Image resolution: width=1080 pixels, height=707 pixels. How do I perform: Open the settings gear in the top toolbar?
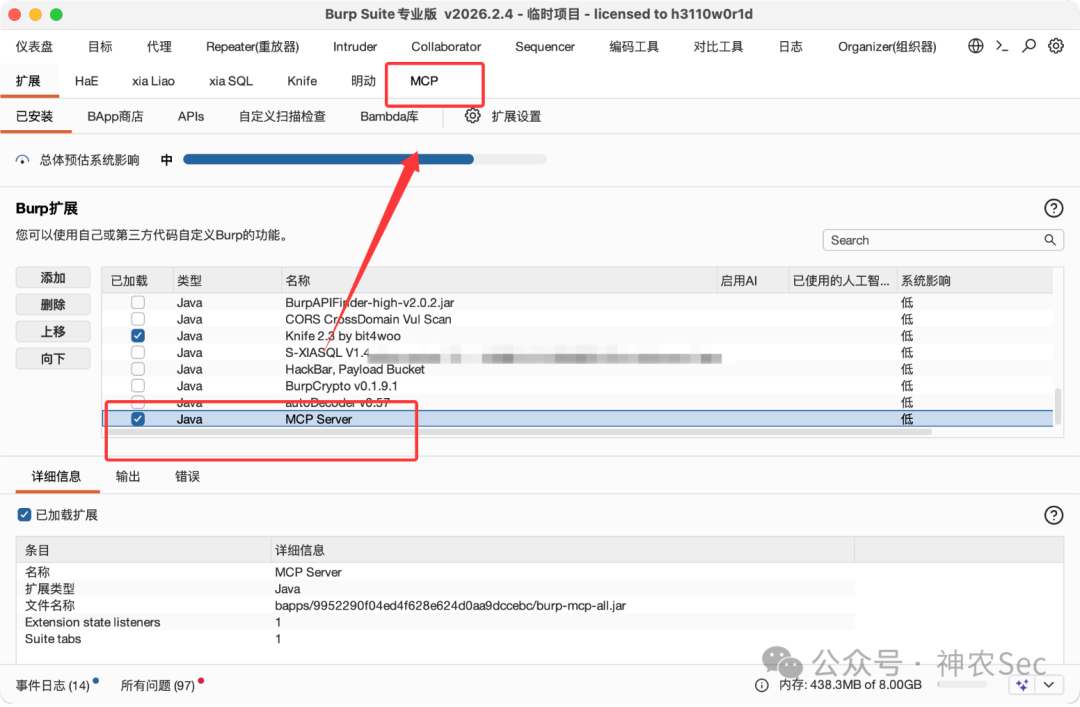pyautogui.click(x=1056, y=46)
